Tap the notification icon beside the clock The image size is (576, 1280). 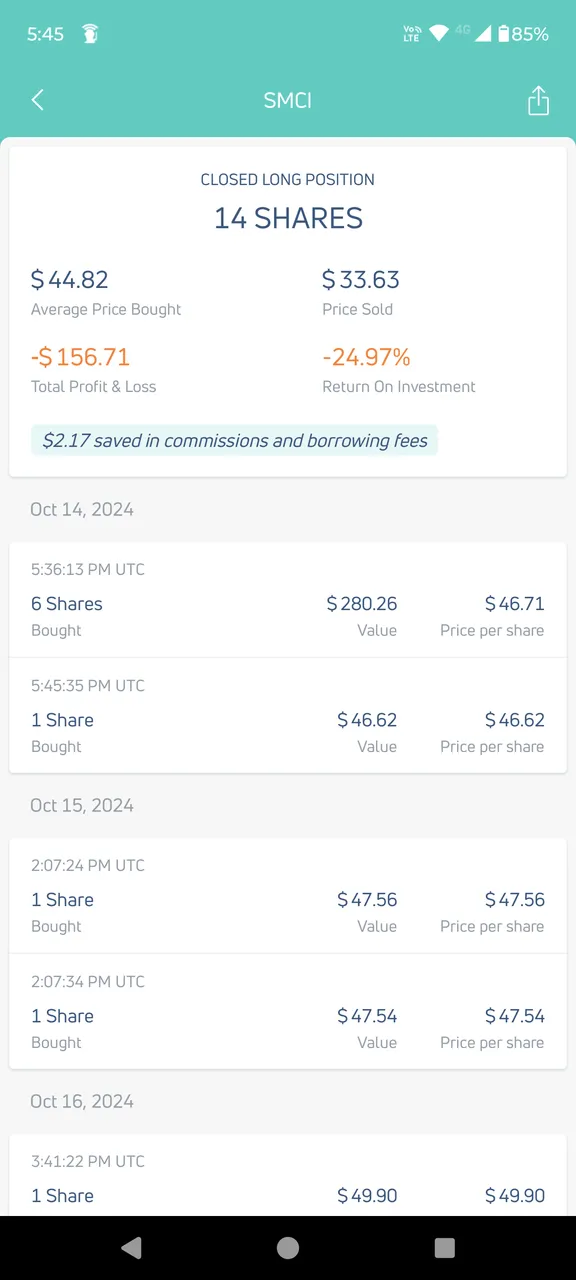click(x=90, y=34)
